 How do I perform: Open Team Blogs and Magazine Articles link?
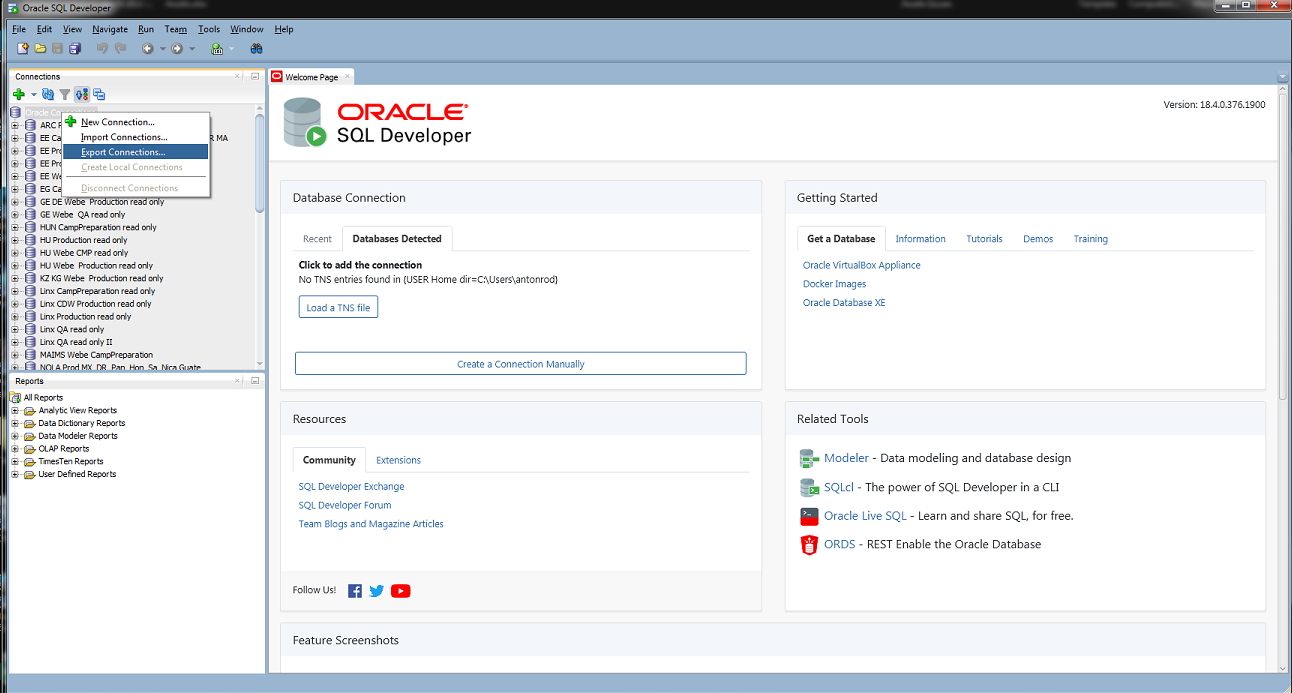click(371, 524)
